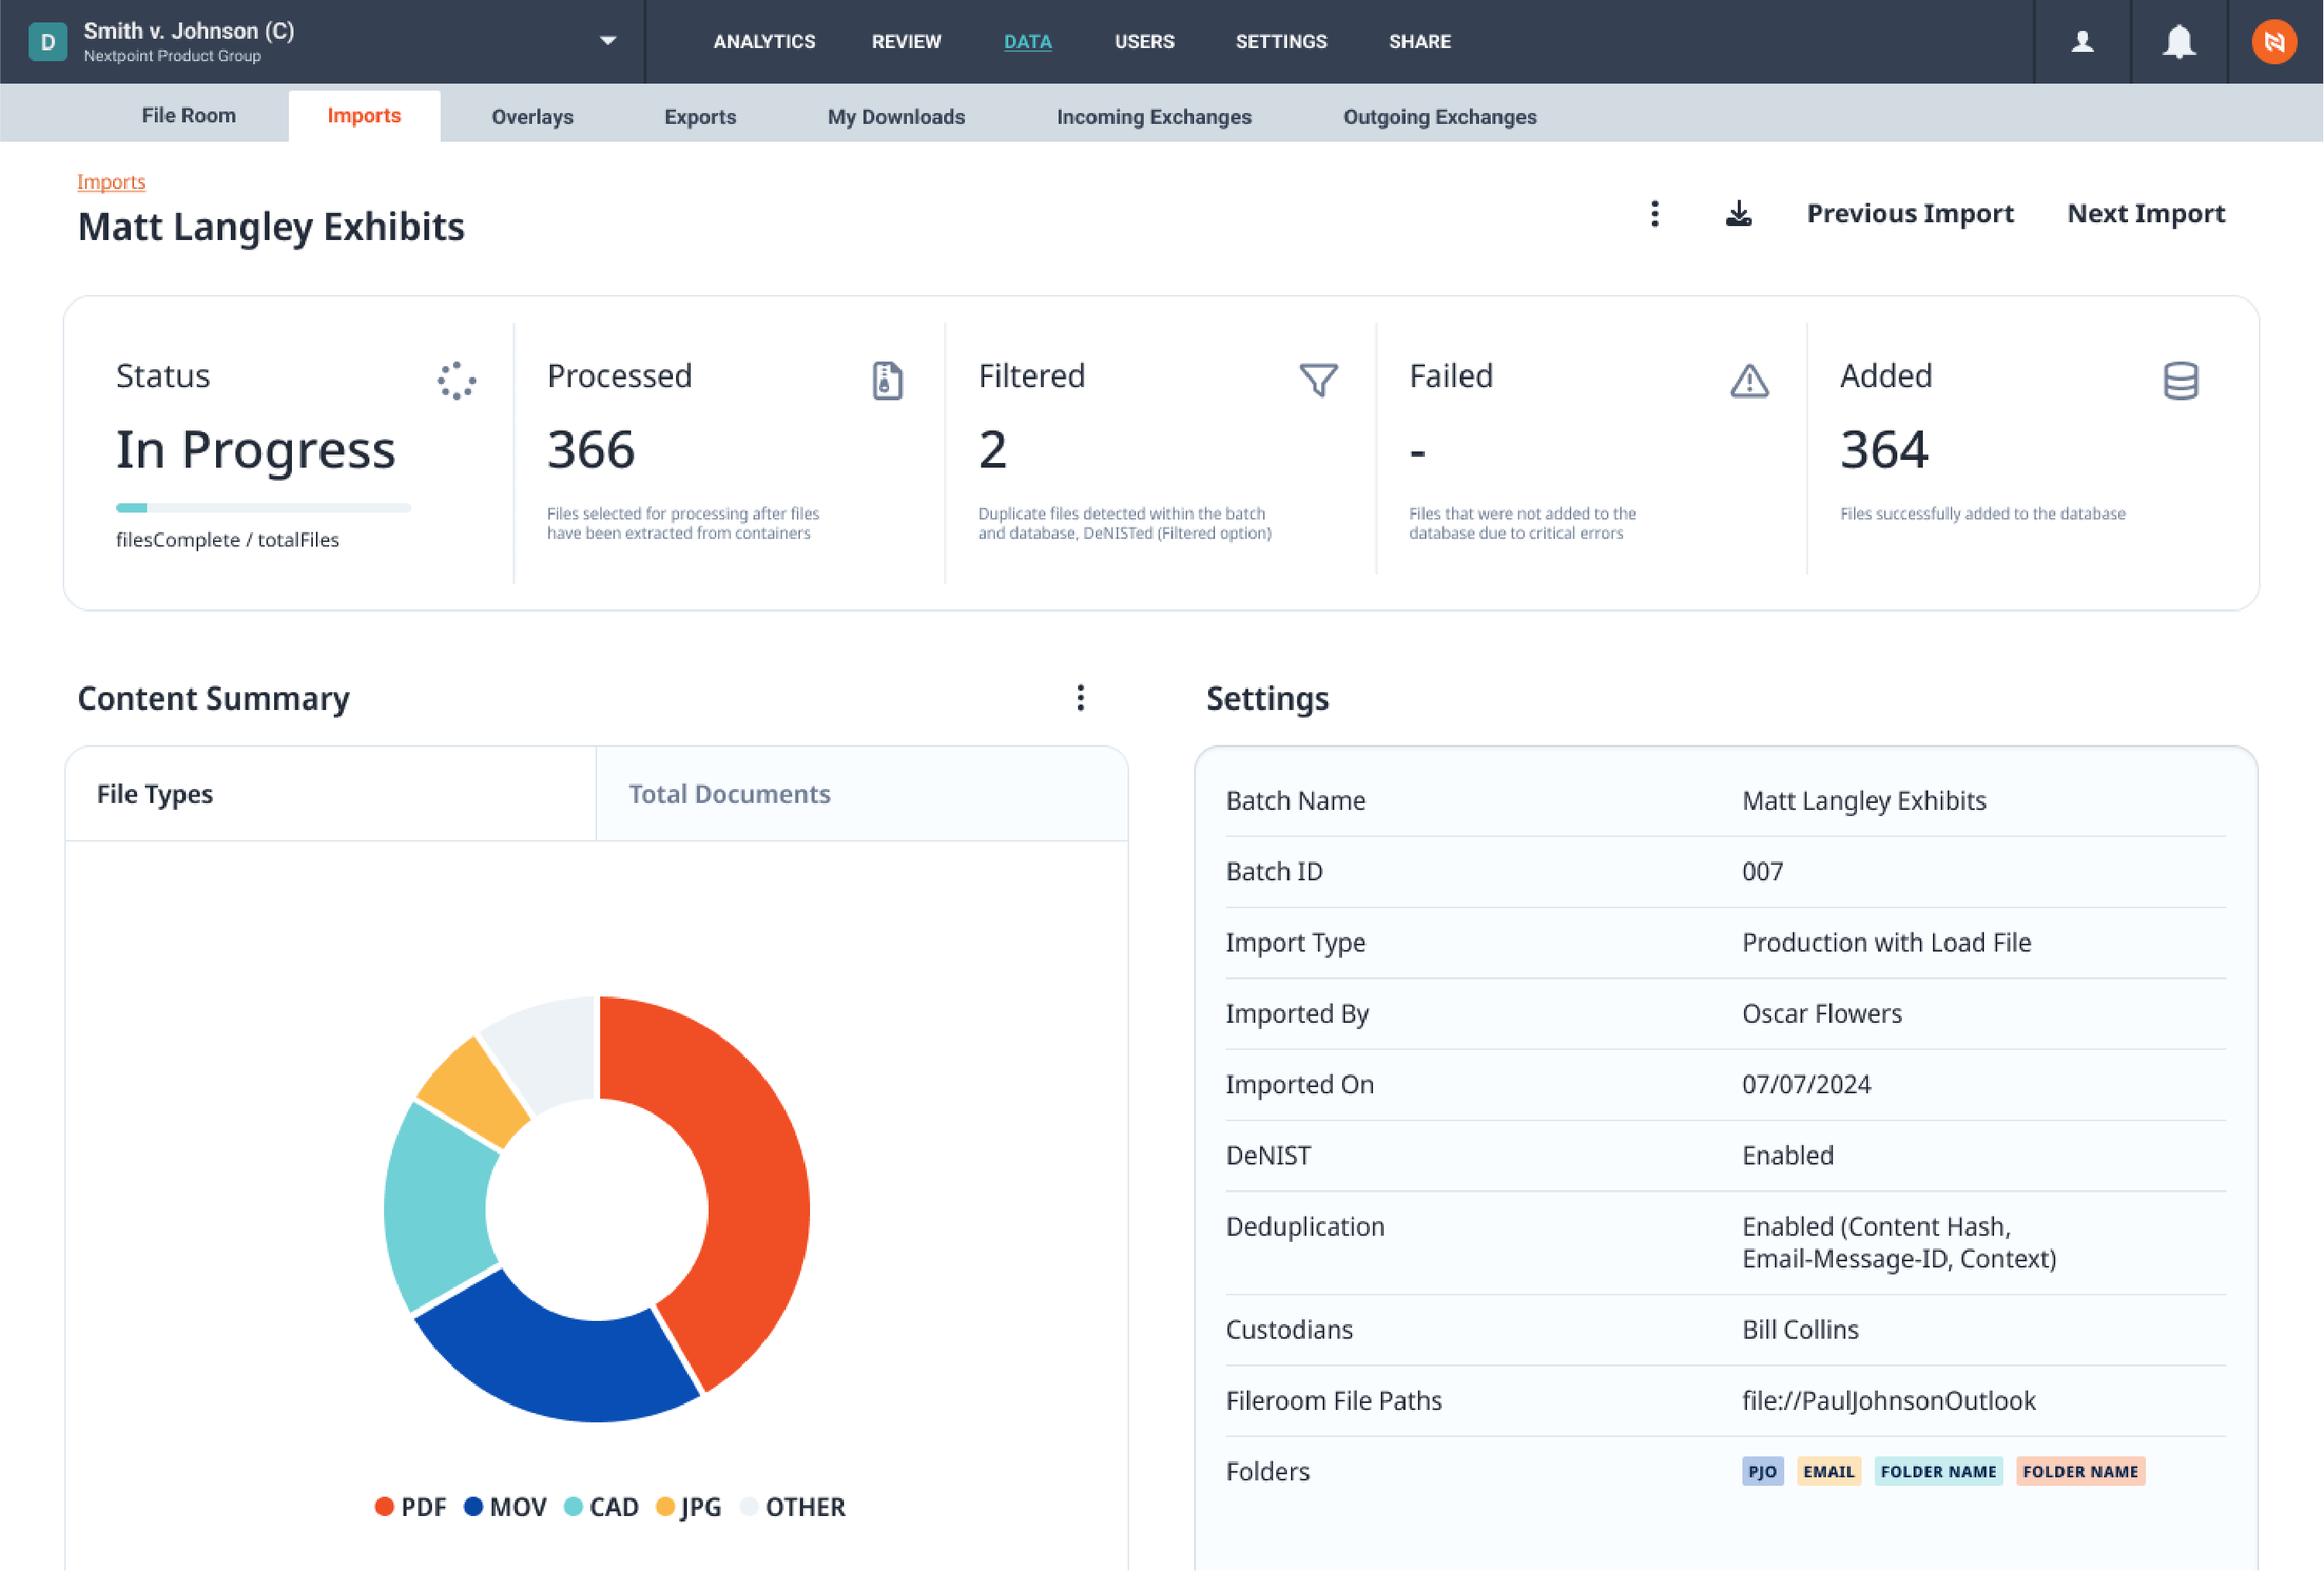Click the import progress bar
The width and height of the screenshot is (2324, 1571).
coord(263,508)
